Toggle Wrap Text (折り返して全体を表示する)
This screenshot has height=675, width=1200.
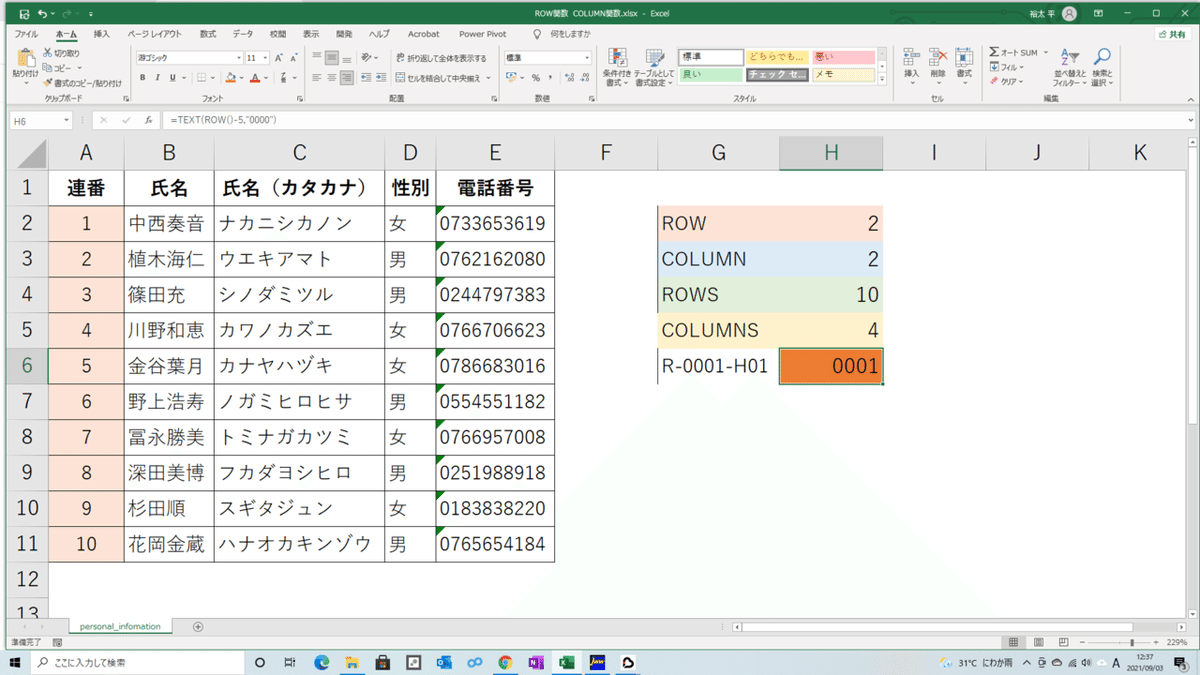441,58
